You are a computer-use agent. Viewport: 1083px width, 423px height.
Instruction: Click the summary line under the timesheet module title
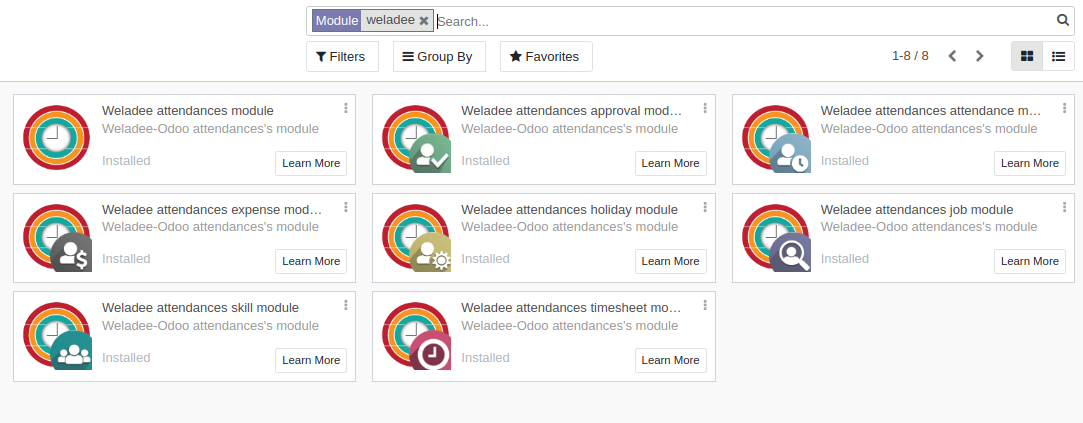pyautogui.click(x=570, y=326)
